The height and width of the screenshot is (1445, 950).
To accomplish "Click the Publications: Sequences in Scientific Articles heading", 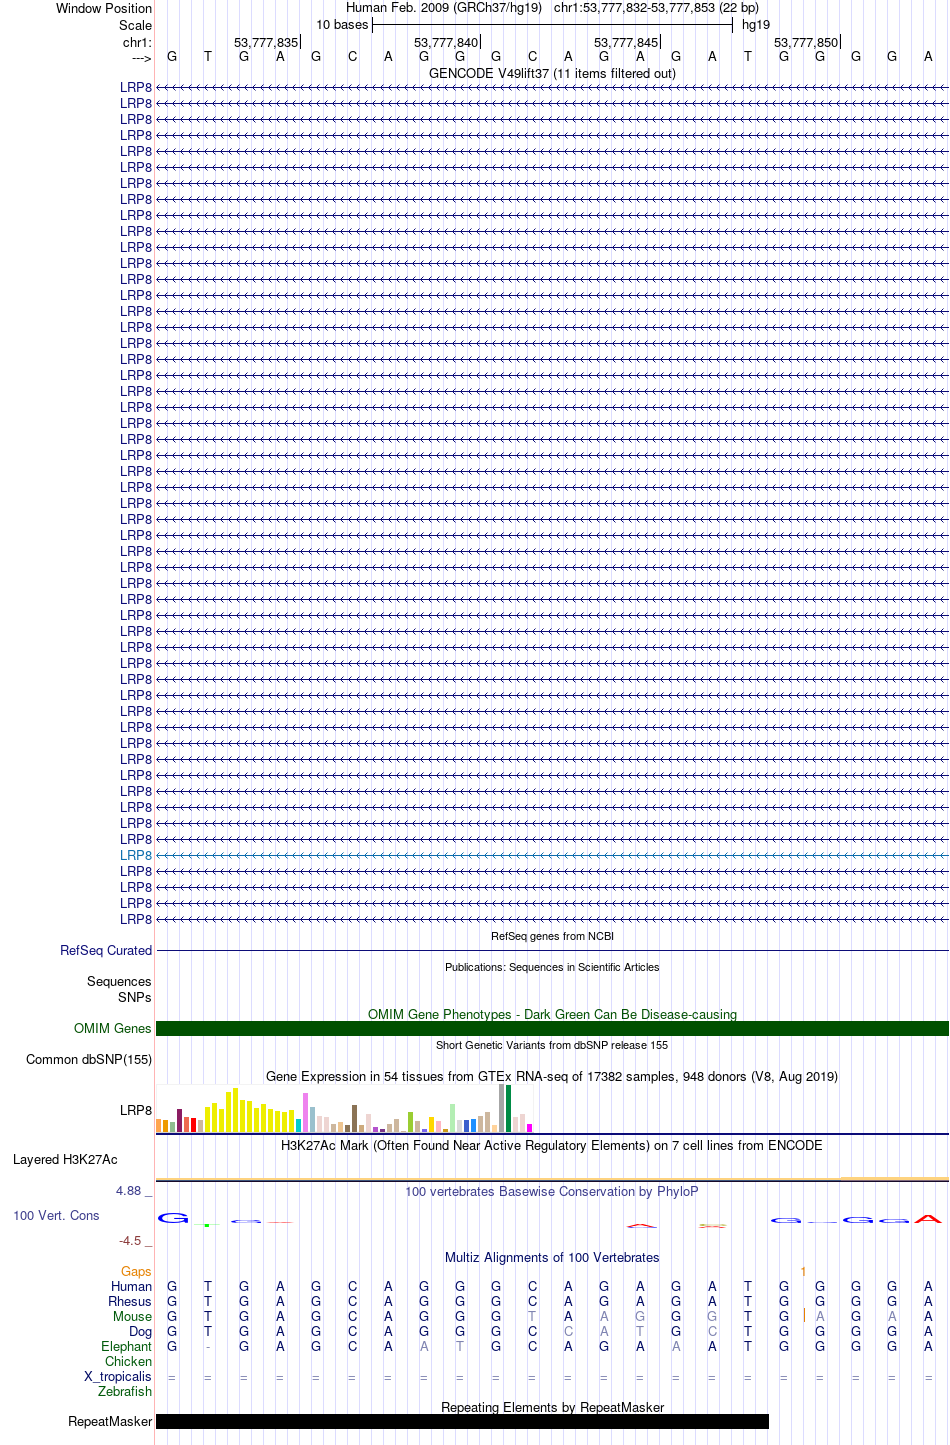I will (x=552, y=967).
